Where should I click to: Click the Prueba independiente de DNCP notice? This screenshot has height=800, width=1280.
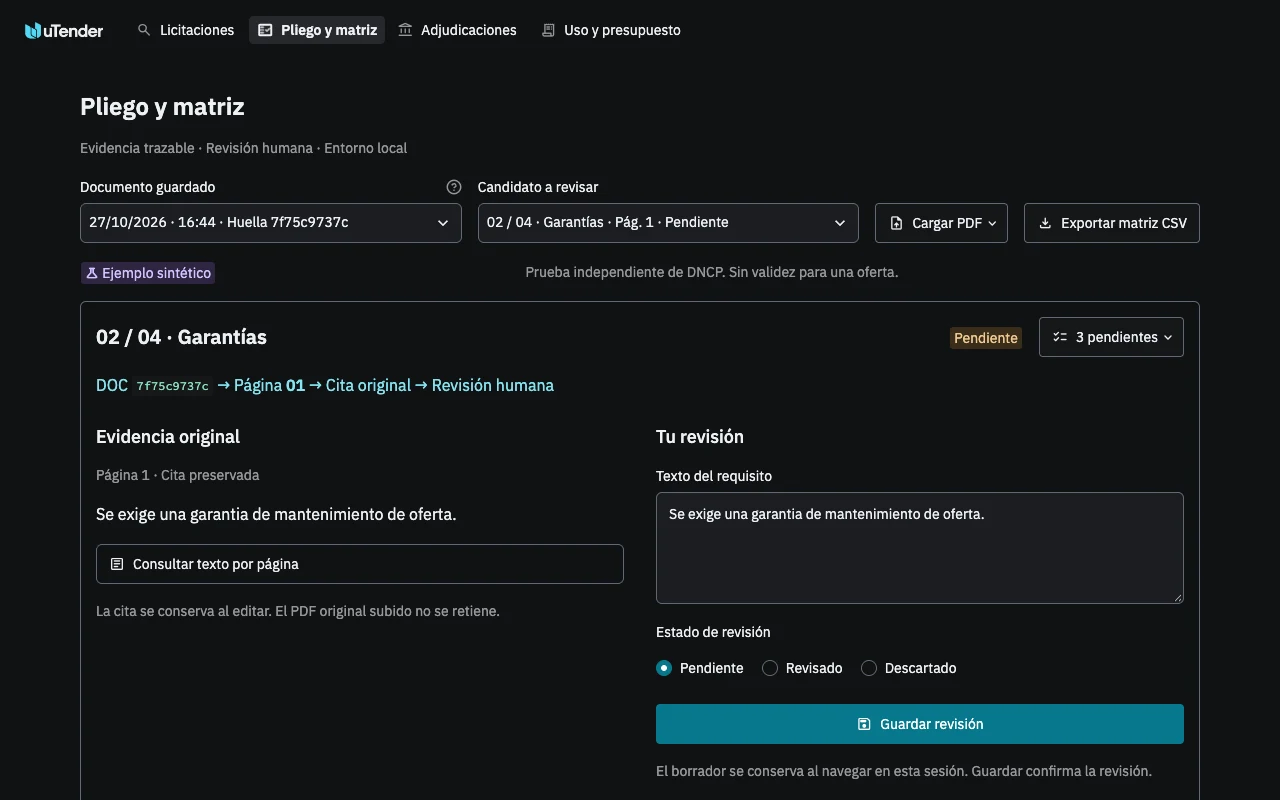712,272
